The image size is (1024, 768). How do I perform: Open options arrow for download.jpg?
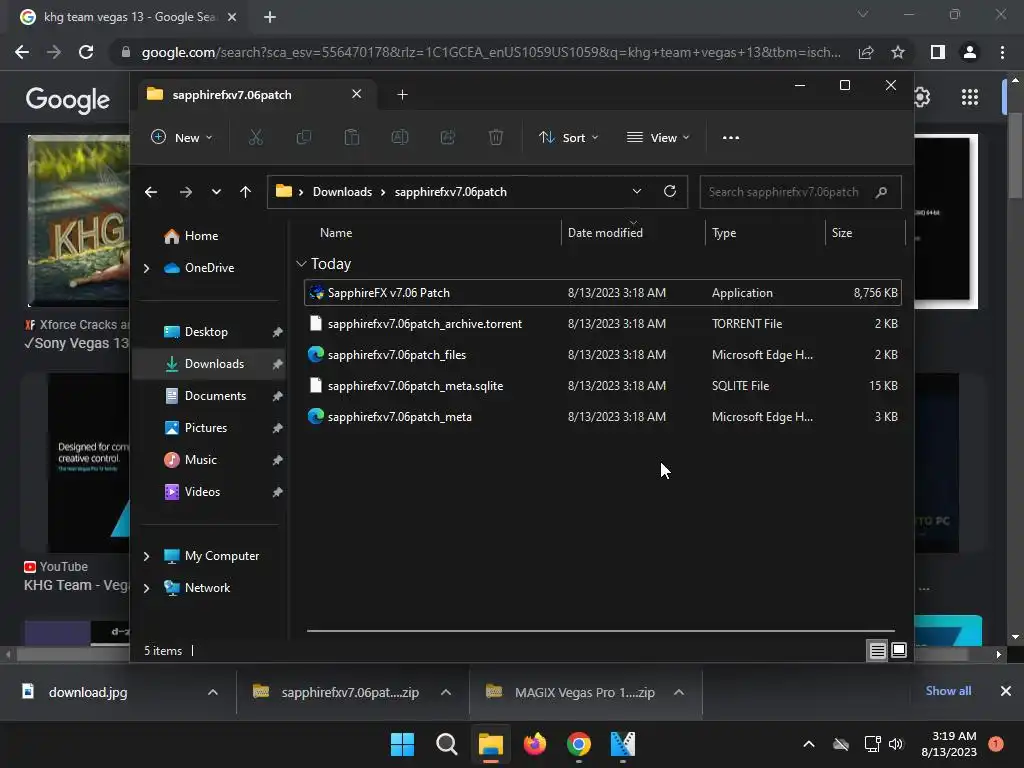[212, 692]
